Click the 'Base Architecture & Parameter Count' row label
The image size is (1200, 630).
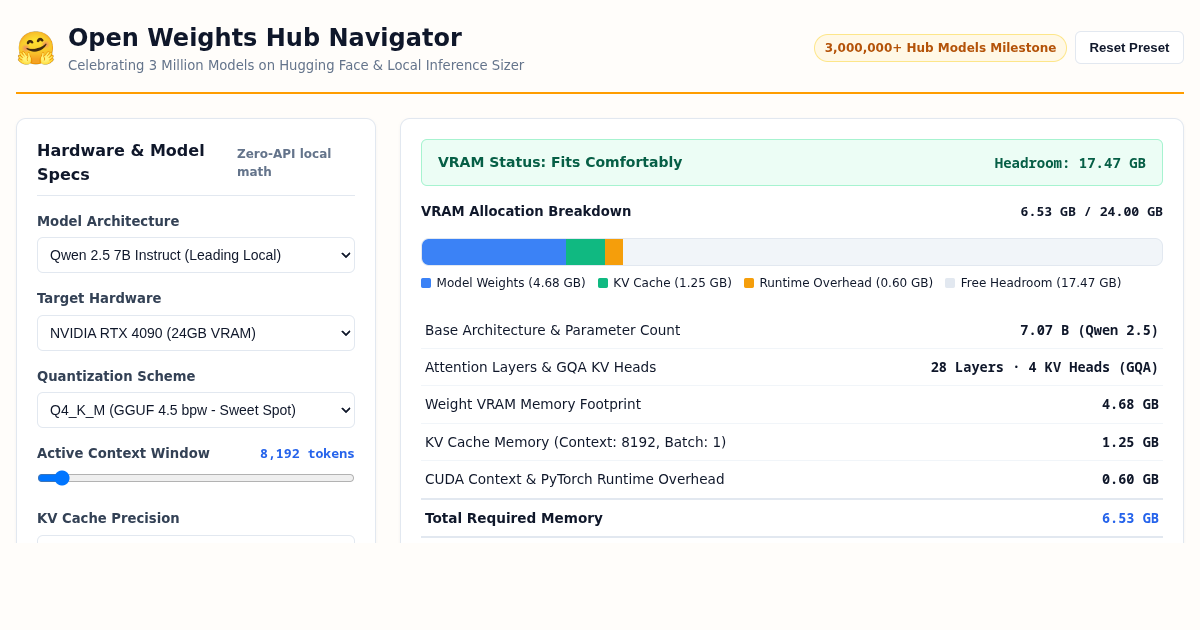[x=552, y=330]
